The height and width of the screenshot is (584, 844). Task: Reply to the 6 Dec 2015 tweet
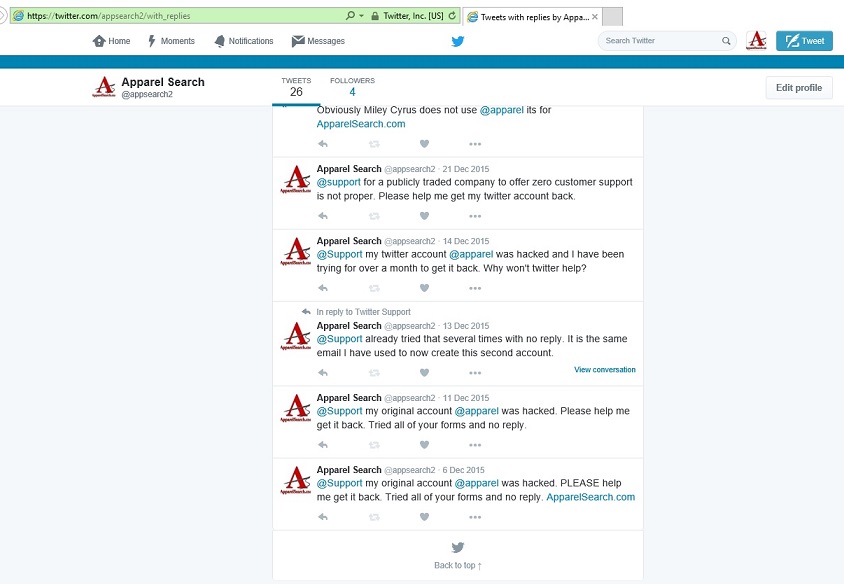(323, 517)
